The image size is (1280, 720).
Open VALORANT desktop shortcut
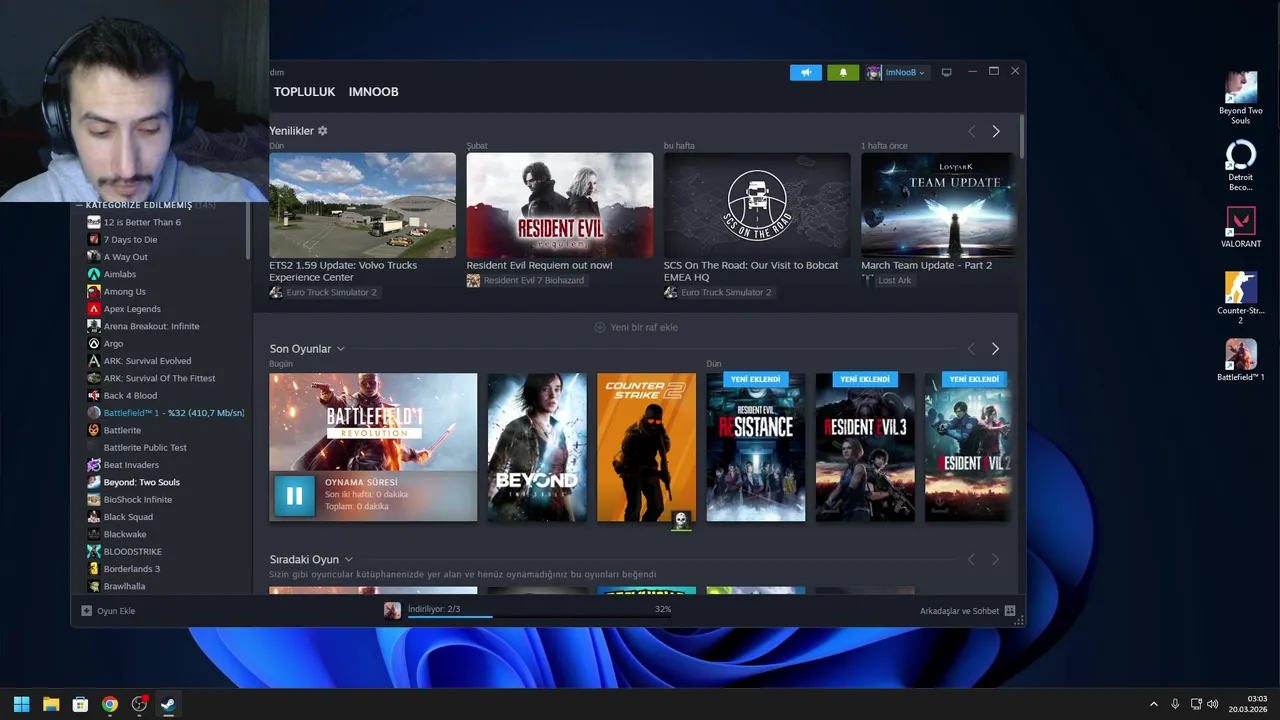pos(1241,228)
